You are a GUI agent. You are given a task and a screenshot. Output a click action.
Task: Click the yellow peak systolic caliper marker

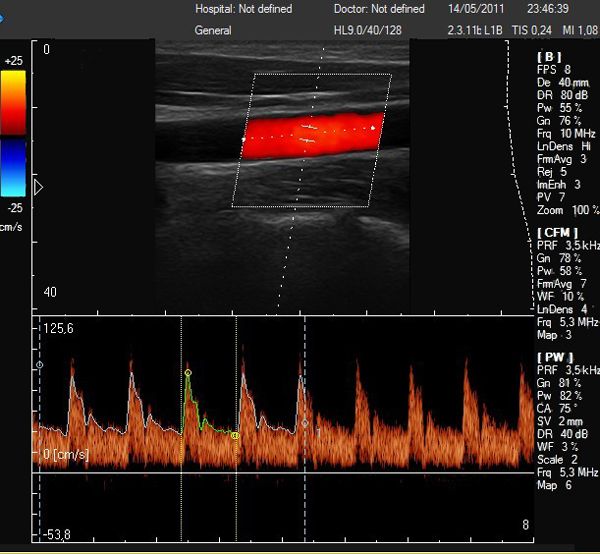[187, 373]
